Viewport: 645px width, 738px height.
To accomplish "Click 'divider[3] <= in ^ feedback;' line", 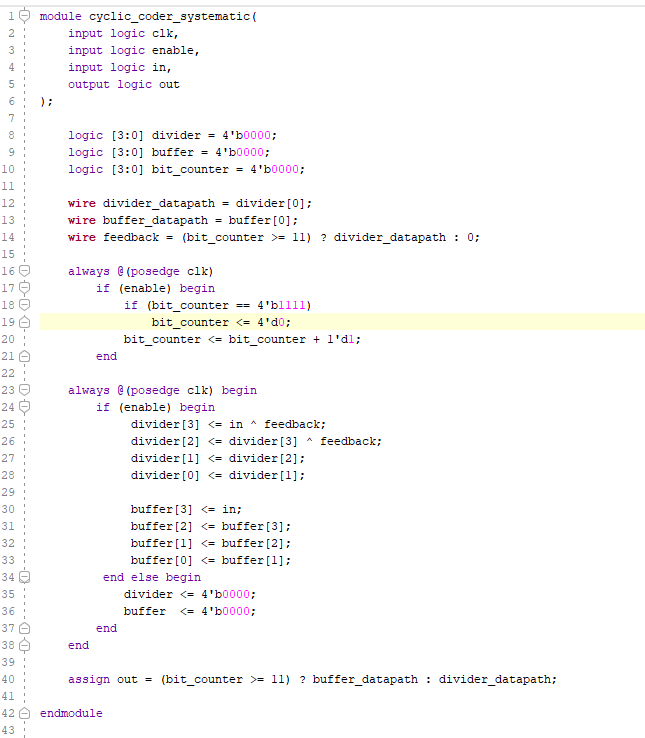I will point(228,425).
